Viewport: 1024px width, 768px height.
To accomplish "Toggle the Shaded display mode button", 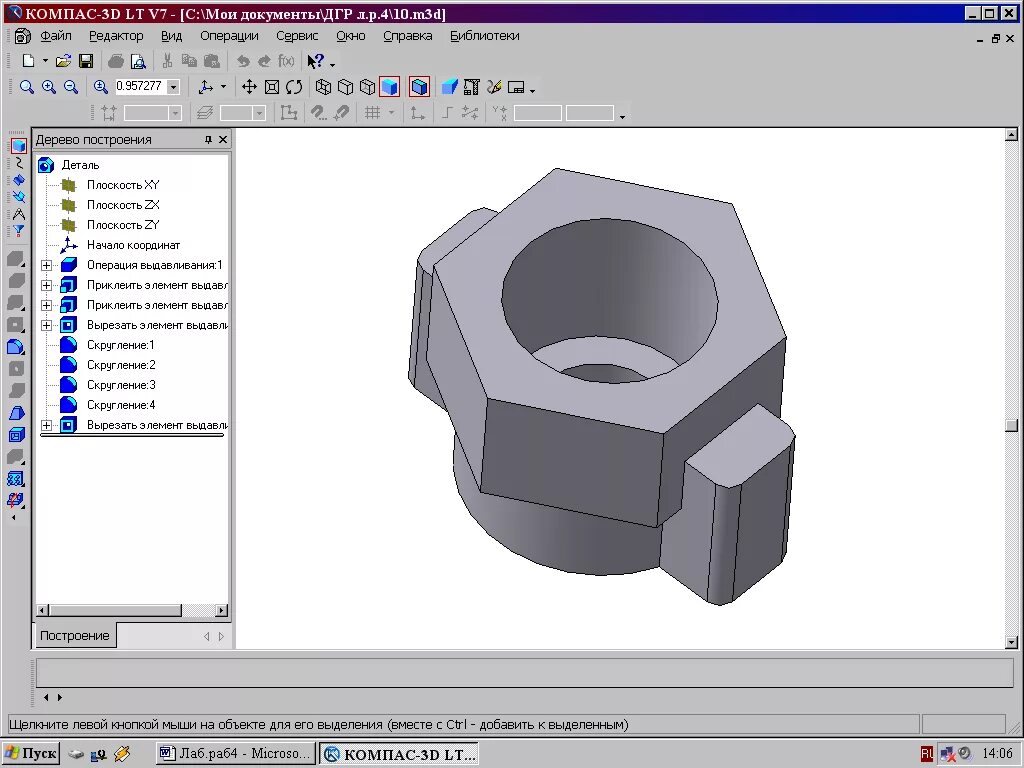I will (x=390, y=87).
